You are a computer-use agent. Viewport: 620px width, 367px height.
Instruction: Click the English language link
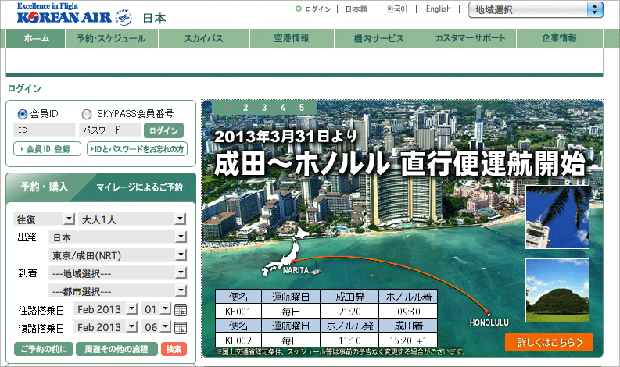point(438,9)
